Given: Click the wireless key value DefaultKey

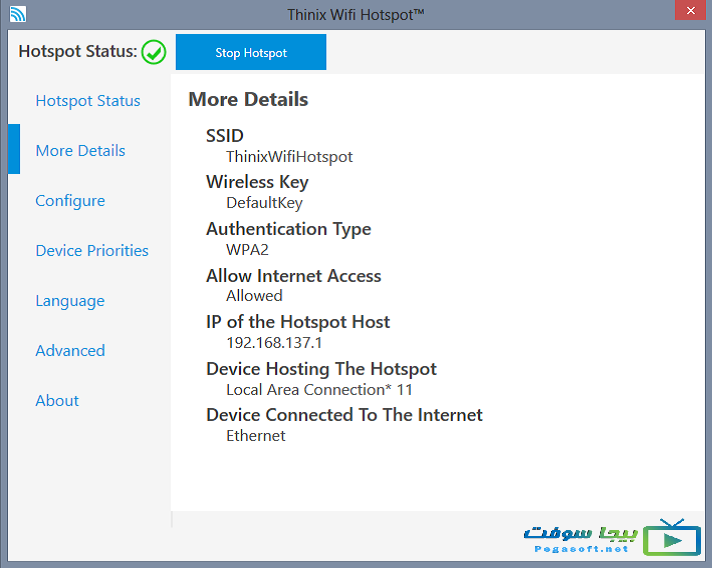Looking at the screenshot, I should (264, 203).
